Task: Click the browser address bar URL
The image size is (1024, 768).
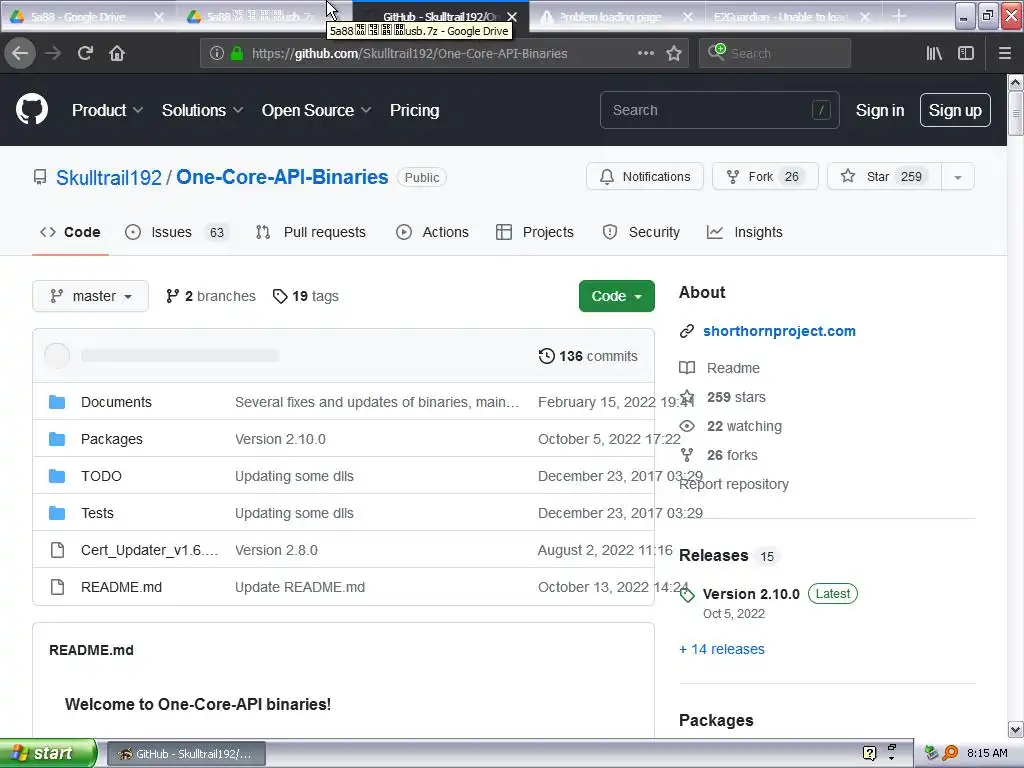Action: click(x=409, y=54)
